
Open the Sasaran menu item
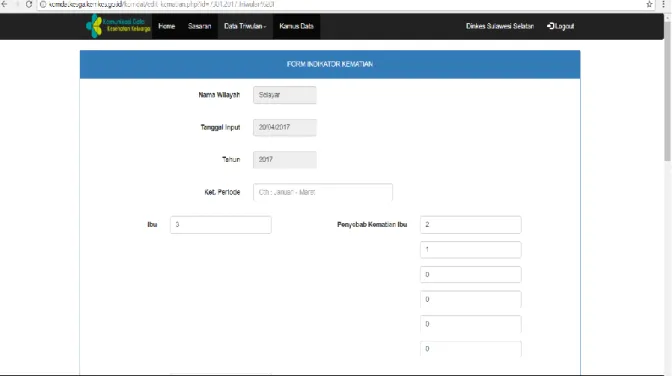click(x=199, y=26)
